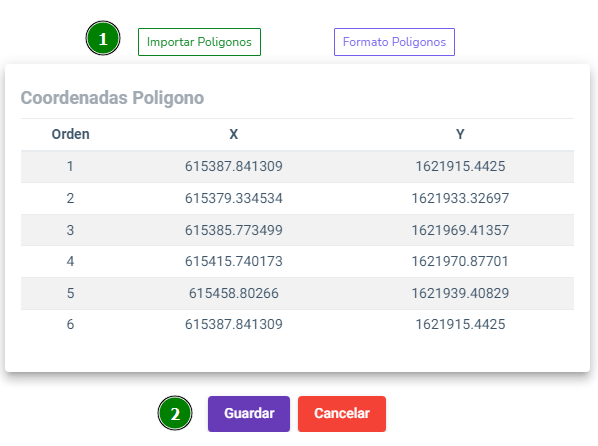Click Y value 1621970.87701
Image resolution: width=598 pixels, height=446 pixels.
(x=460, y=261)
